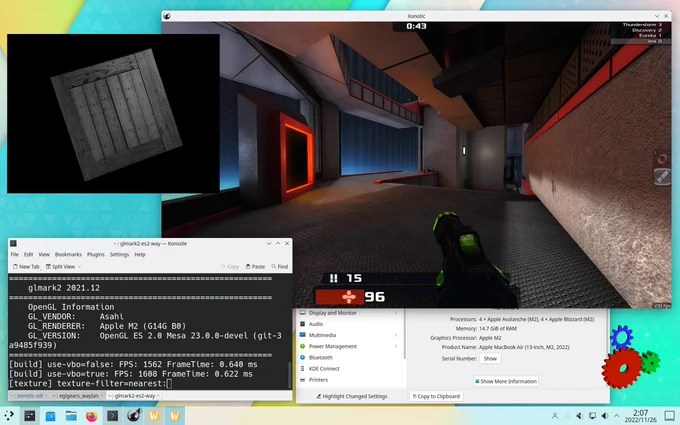Open the Settings menu in Konsole

coord(119,255)
